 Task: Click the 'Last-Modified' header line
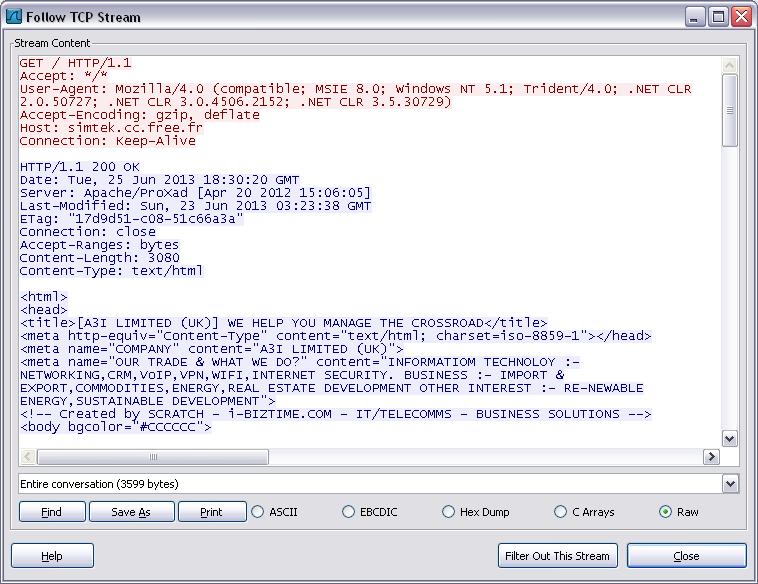point(196,206)
